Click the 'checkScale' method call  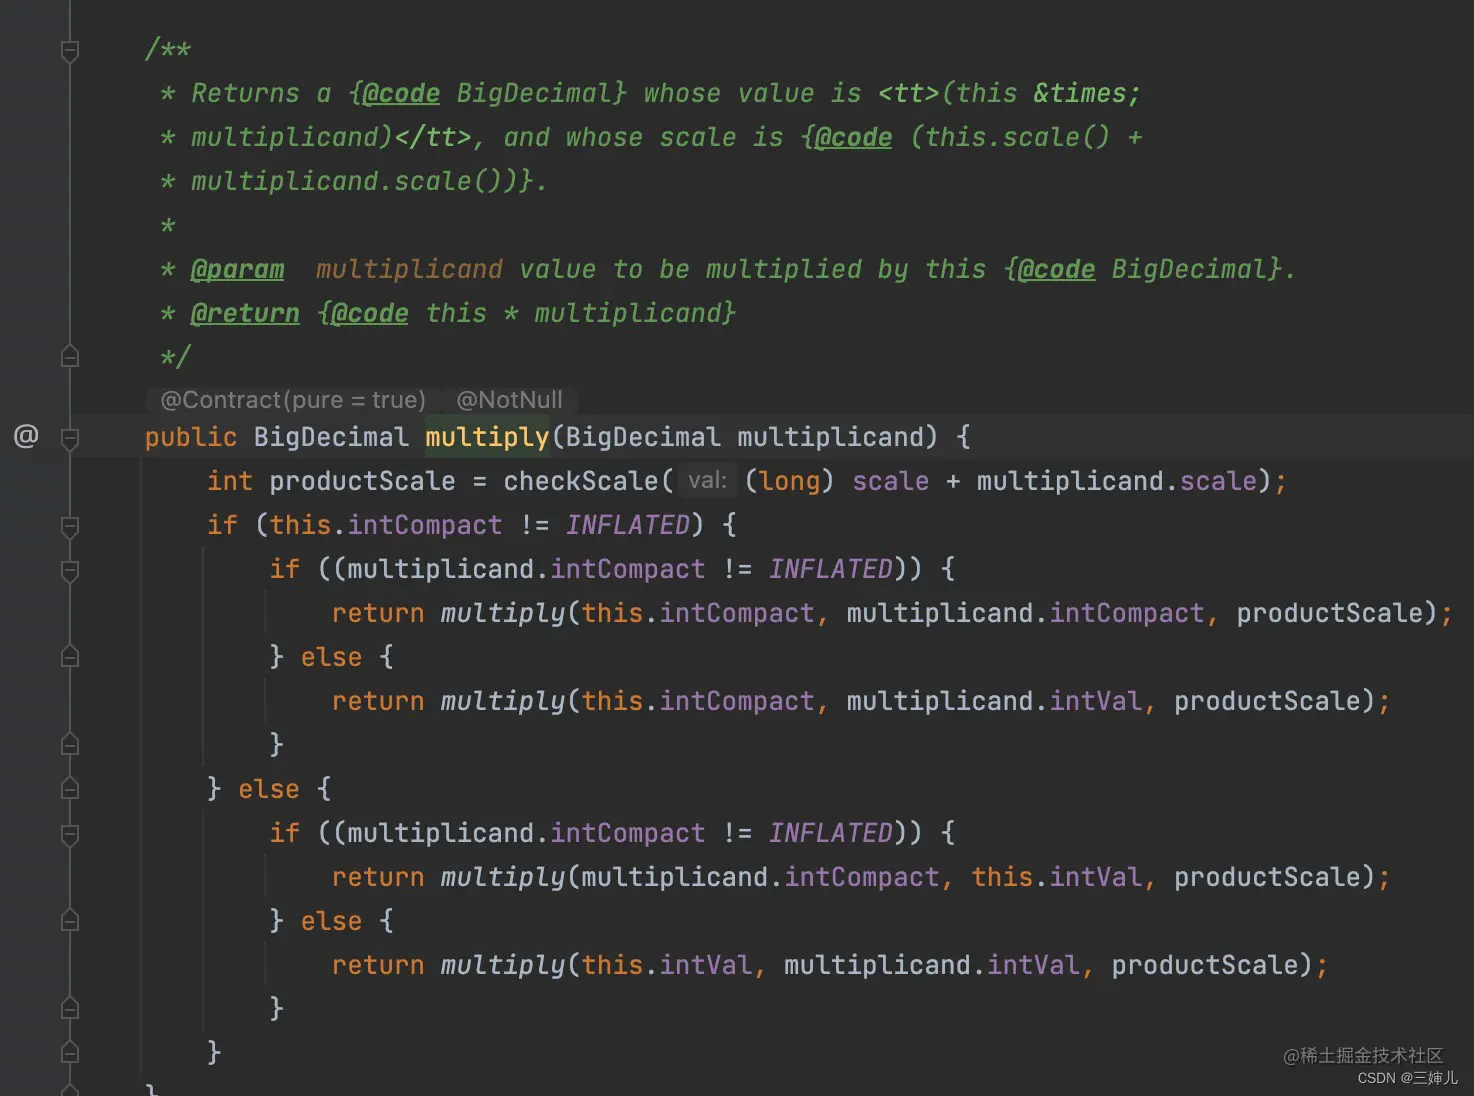[x=581, y=481]
